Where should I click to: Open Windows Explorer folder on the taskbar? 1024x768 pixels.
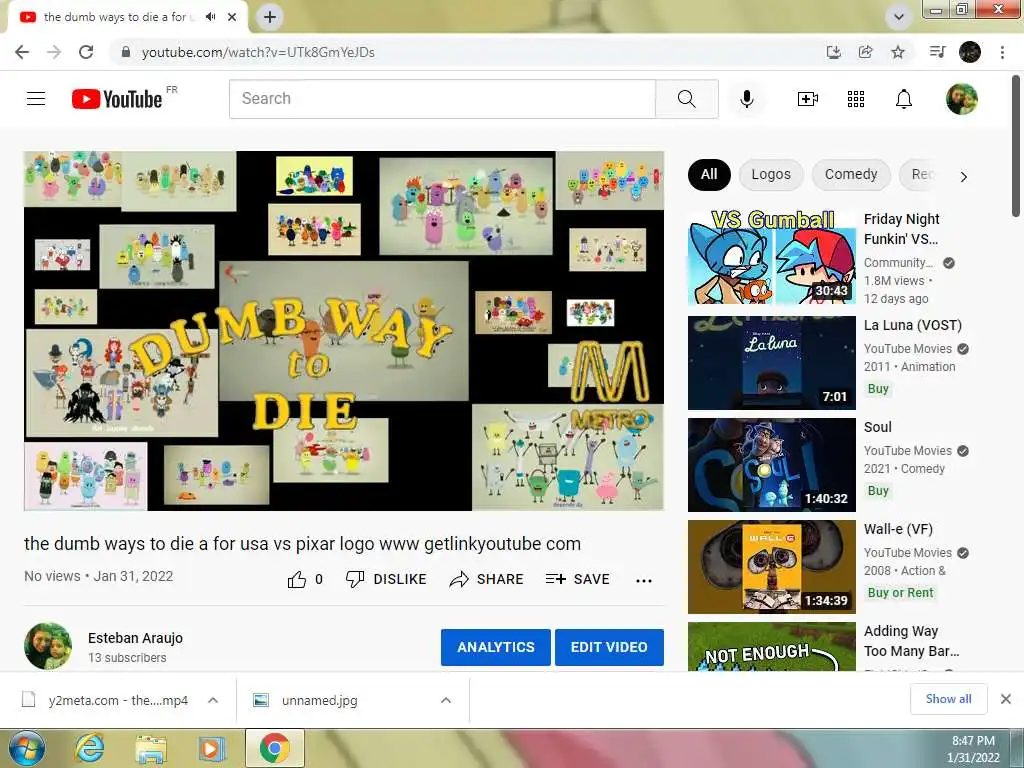pyautogui.click(x=150, y=748)
